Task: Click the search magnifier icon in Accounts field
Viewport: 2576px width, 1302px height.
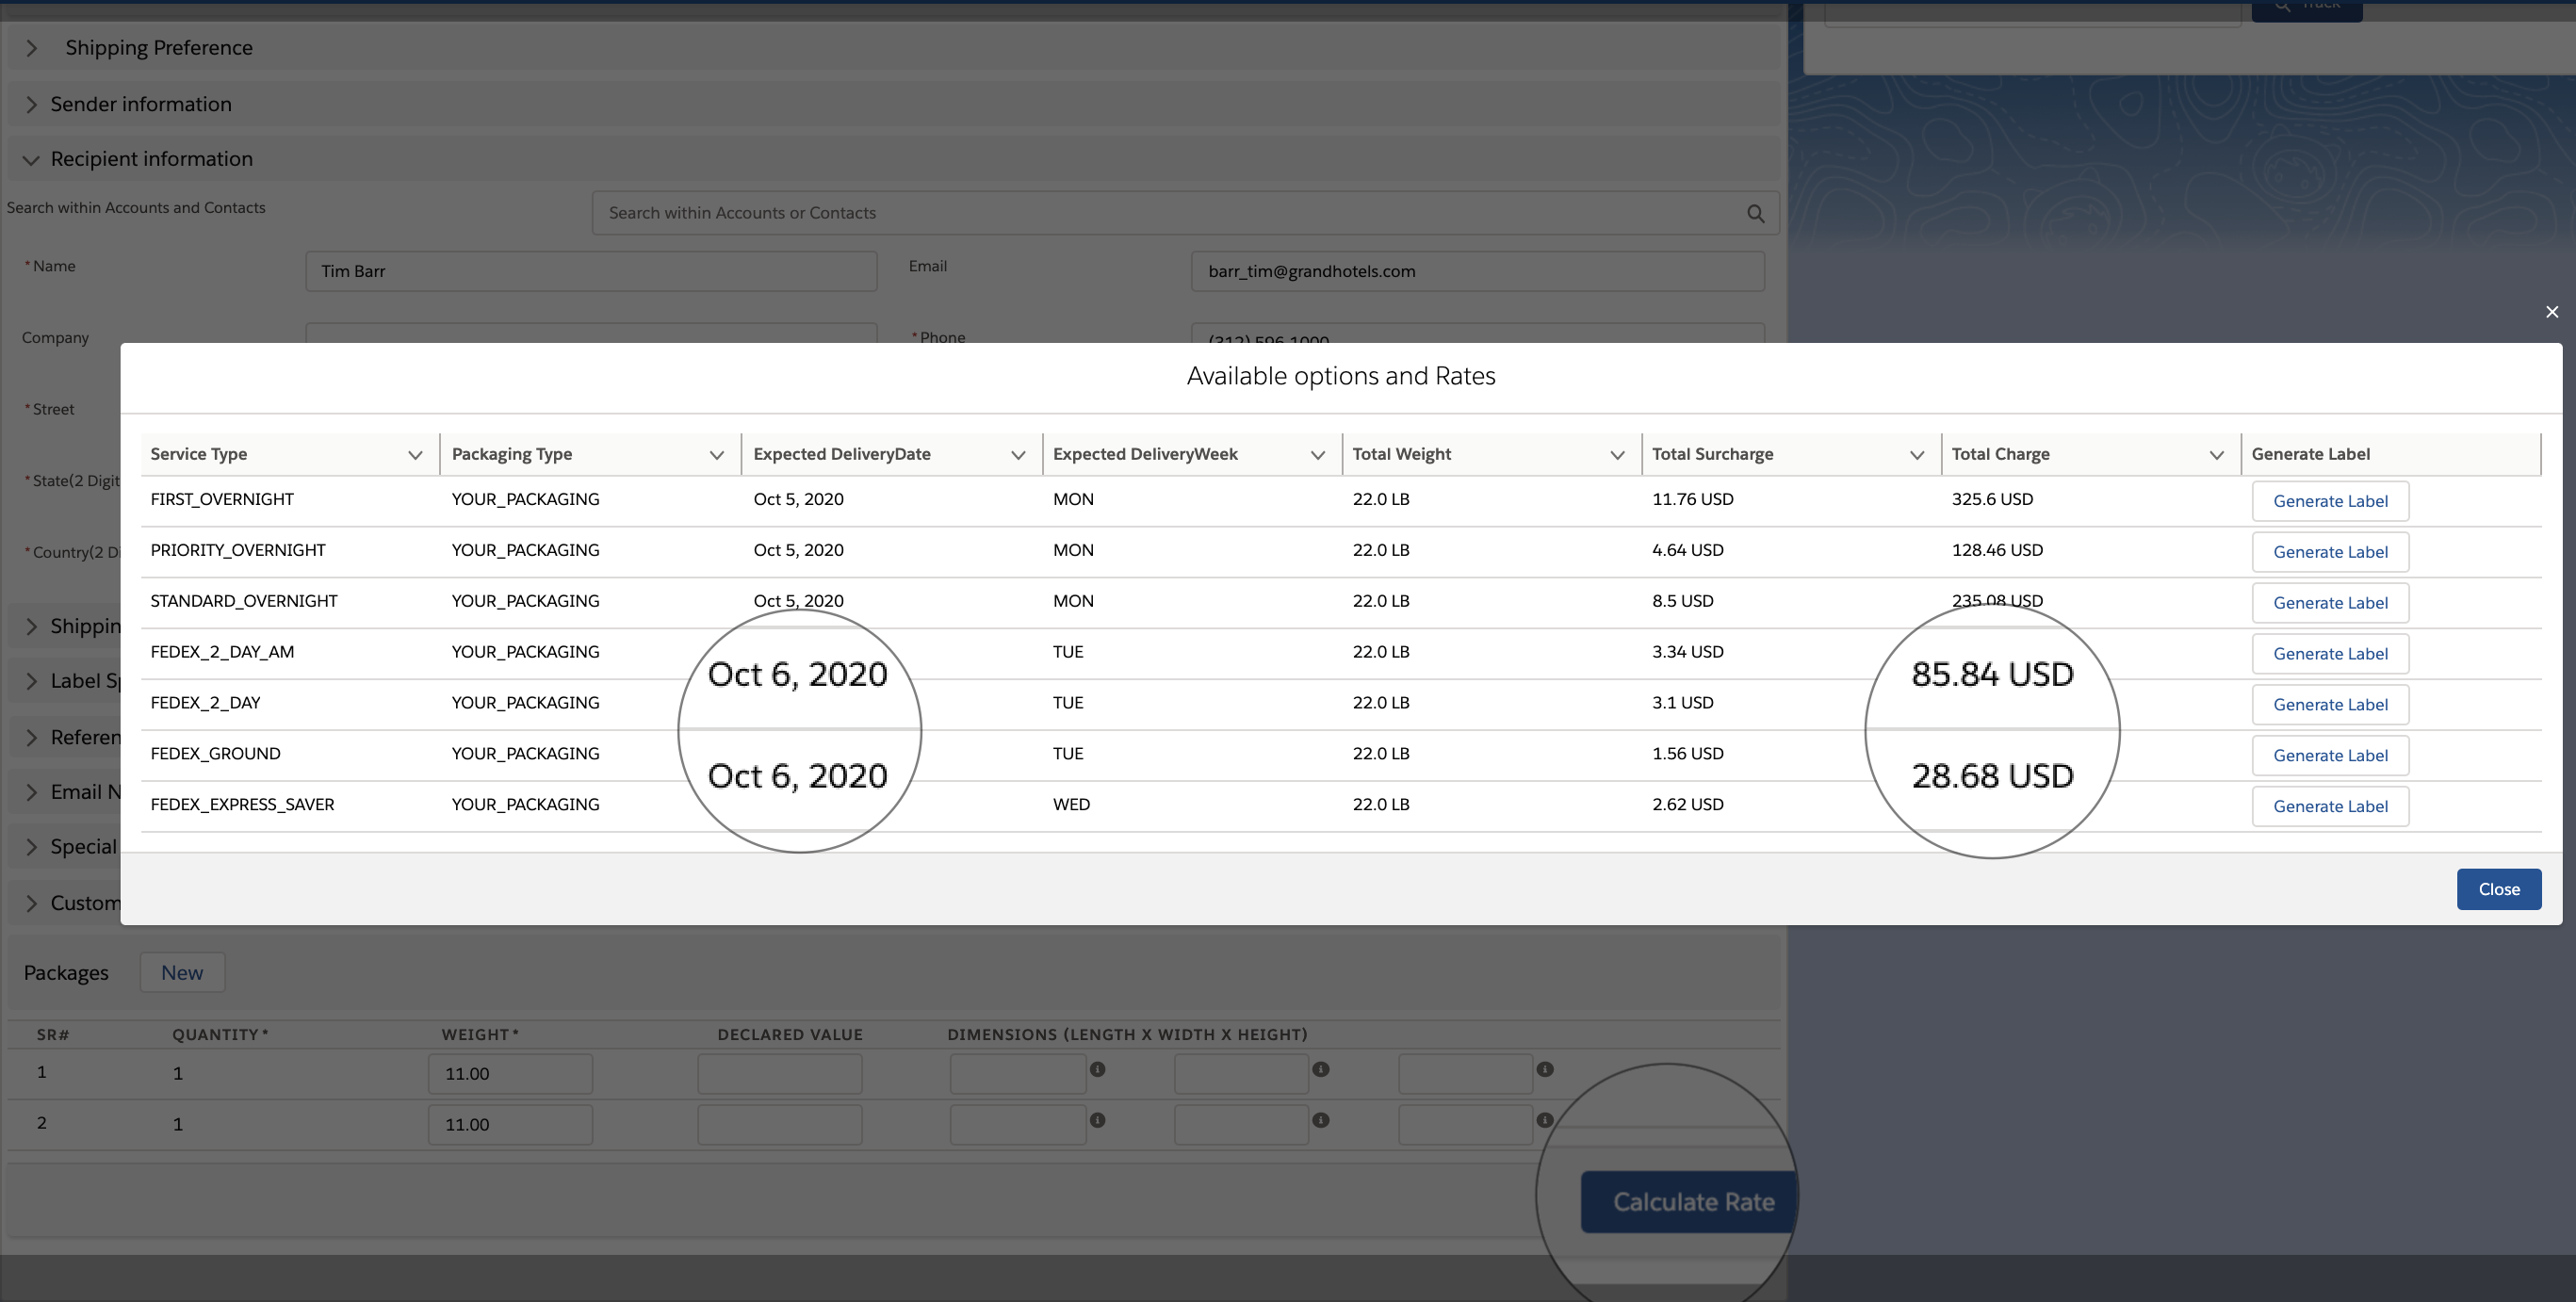Action: 1755,213
